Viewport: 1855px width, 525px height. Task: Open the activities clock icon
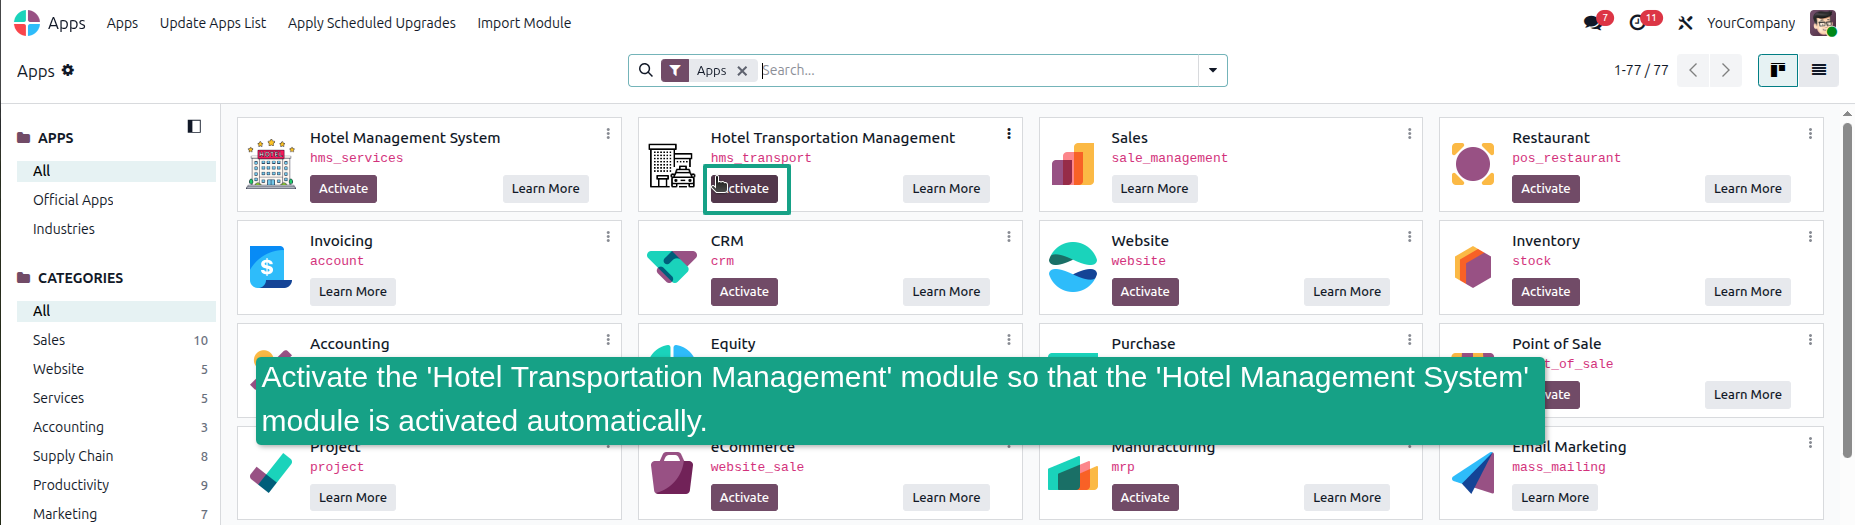click(1637, 23)
